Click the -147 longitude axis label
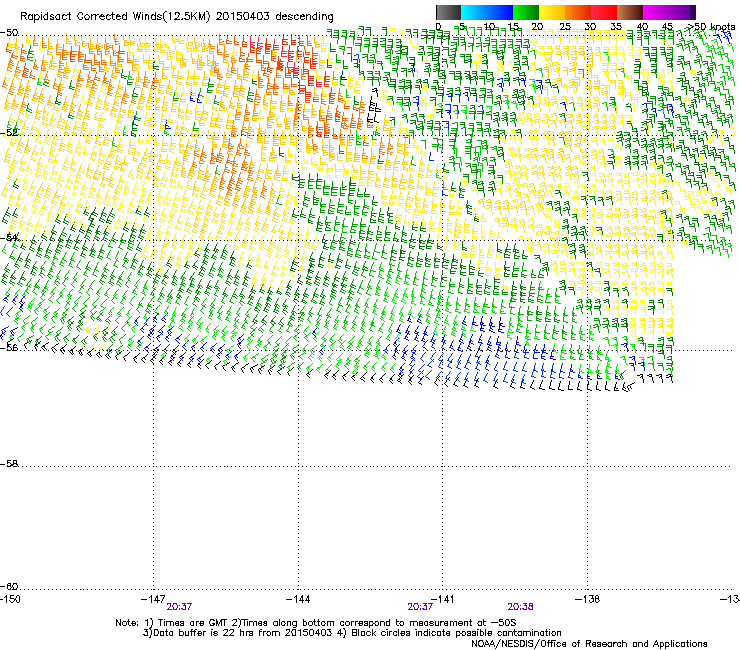 [153, 599]
